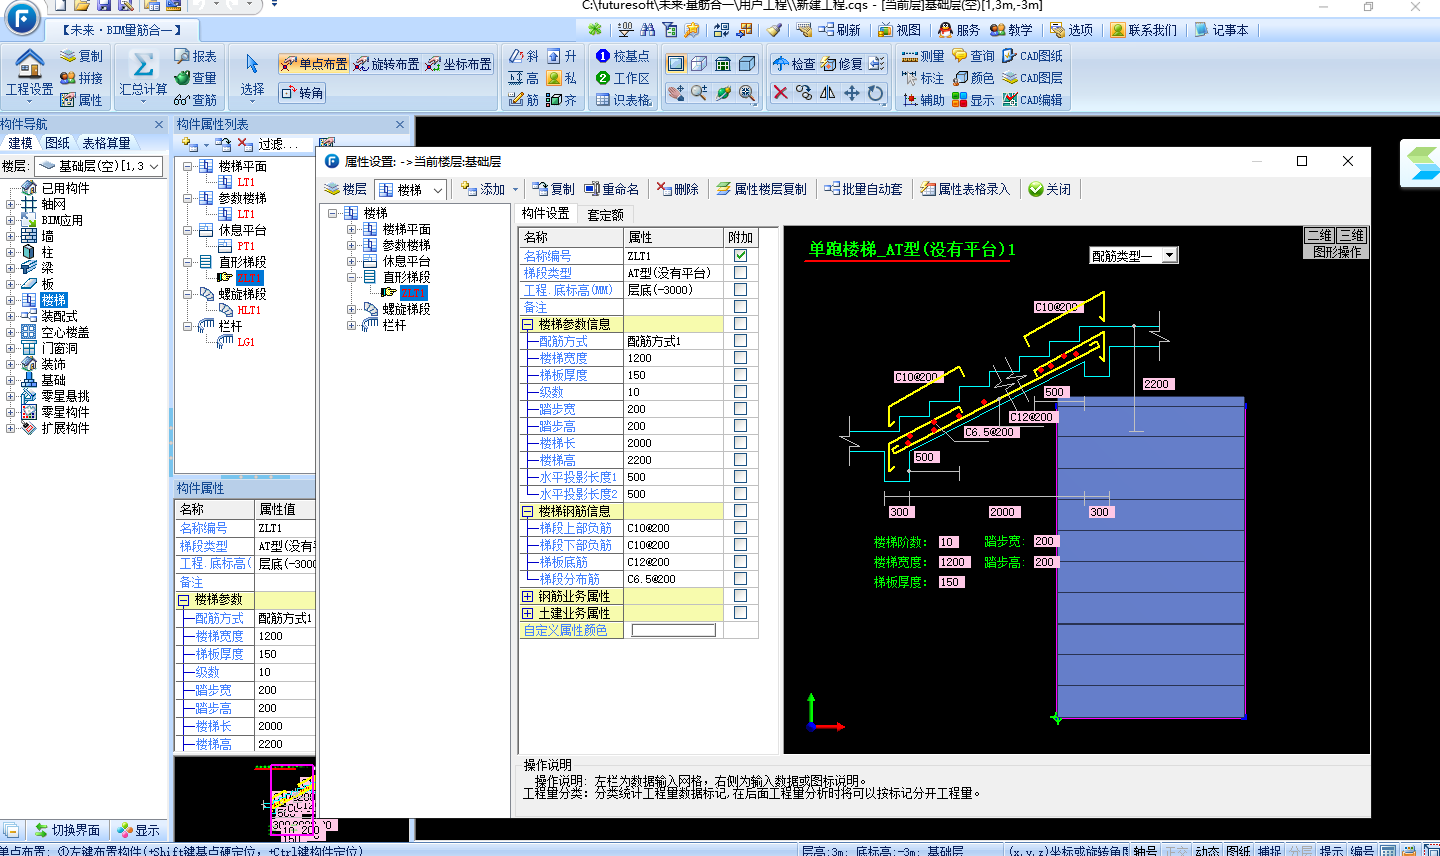Open CAD图纸 drawings tool
The height and width of the screenshot is (856, 1440).
point(1033,56)
